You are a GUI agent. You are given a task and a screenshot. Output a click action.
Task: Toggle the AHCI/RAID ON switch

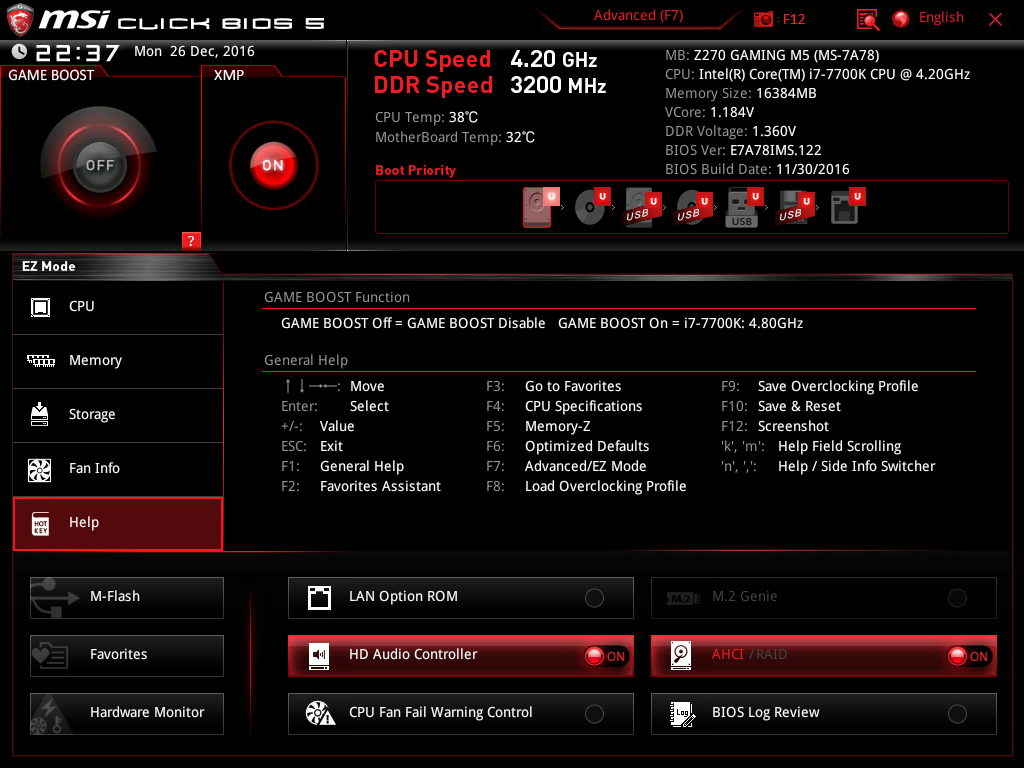969,656
